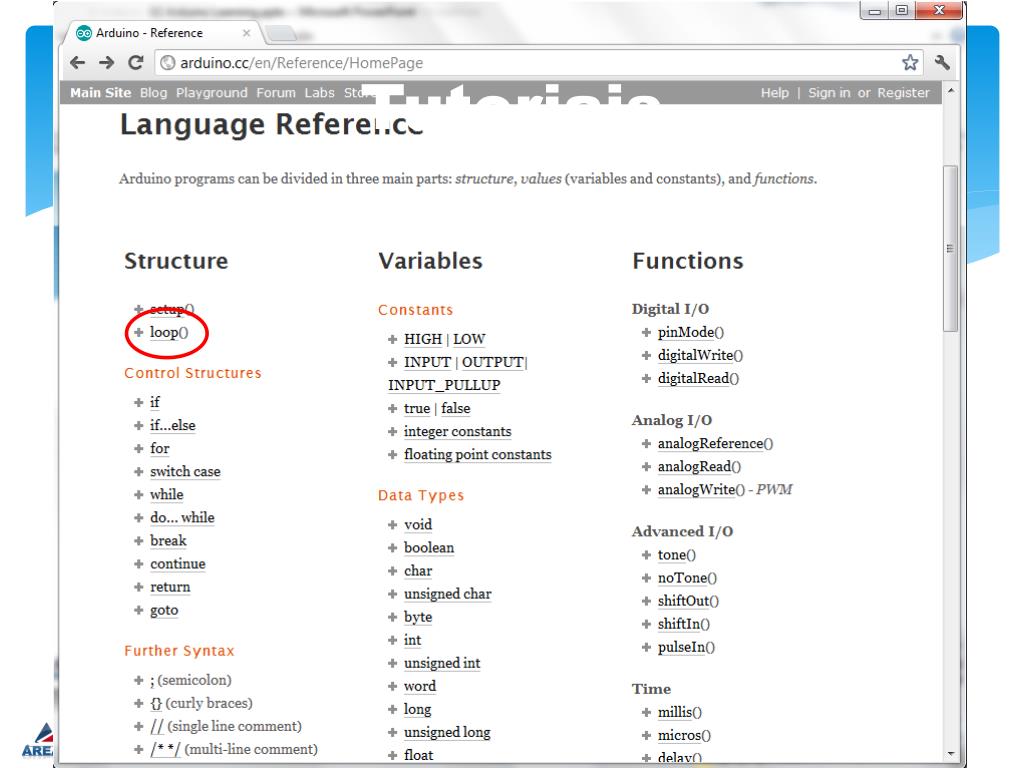This screenshot has width=1024, height=768.
Task: Minimize the browser window
Action: [x=875, y=10]
